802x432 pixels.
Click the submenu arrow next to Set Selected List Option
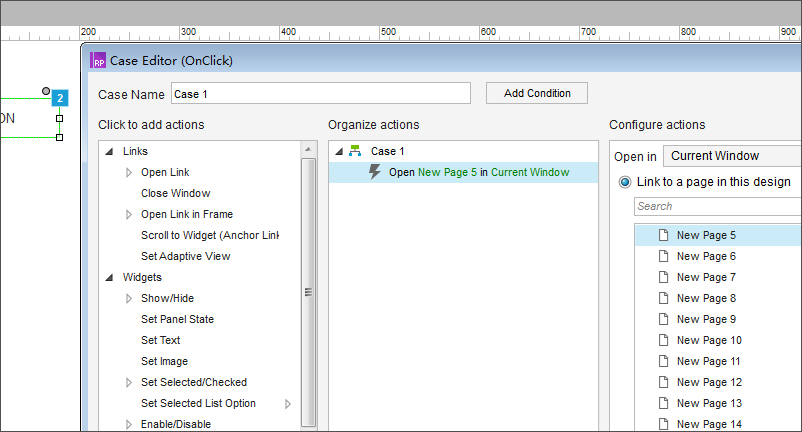[x=288, y=404]
